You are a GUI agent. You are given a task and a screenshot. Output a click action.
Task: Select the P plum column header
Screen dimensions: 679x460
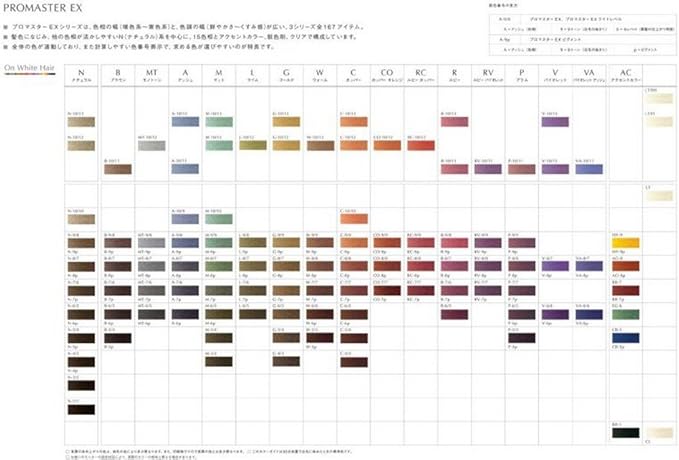pyautogui.click(x=522, y=75)
